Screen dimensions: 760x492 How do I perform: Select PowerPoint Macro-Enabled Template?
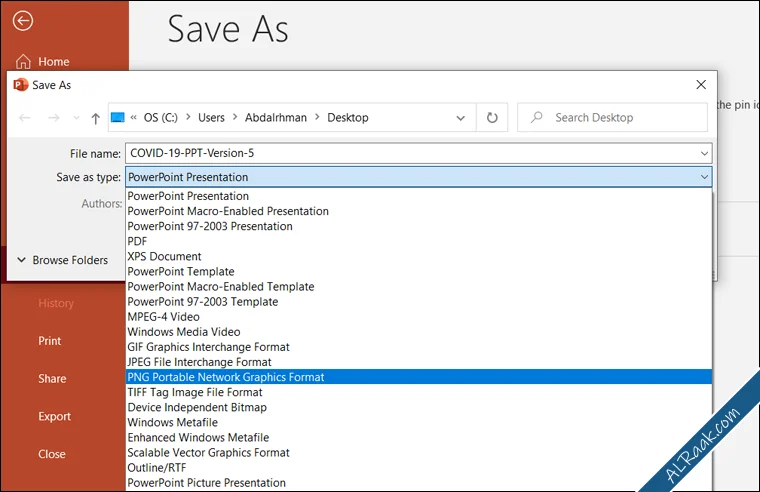419,286
